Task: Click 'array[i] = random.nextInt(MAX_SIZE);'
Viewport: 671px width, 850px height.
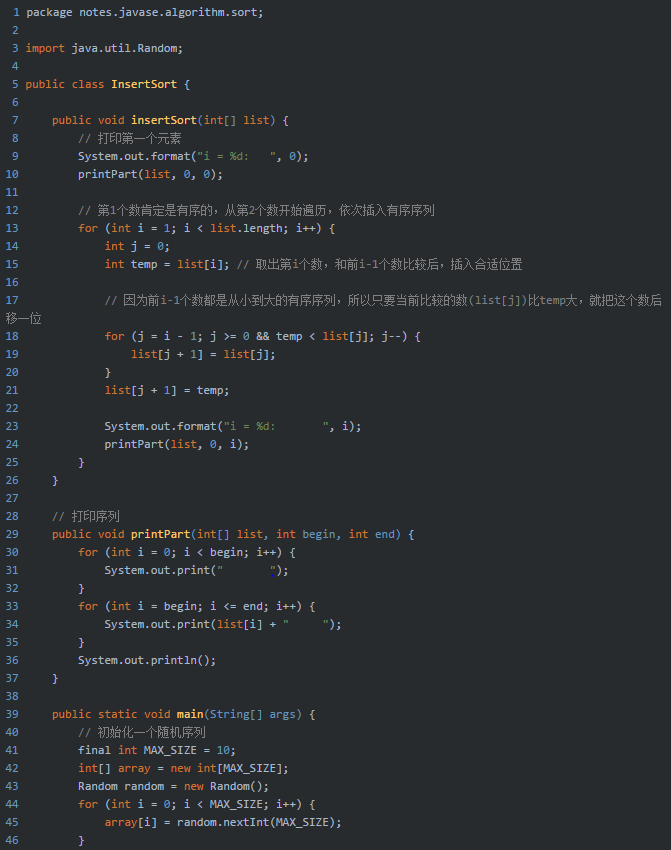Action: click(223, 822)
